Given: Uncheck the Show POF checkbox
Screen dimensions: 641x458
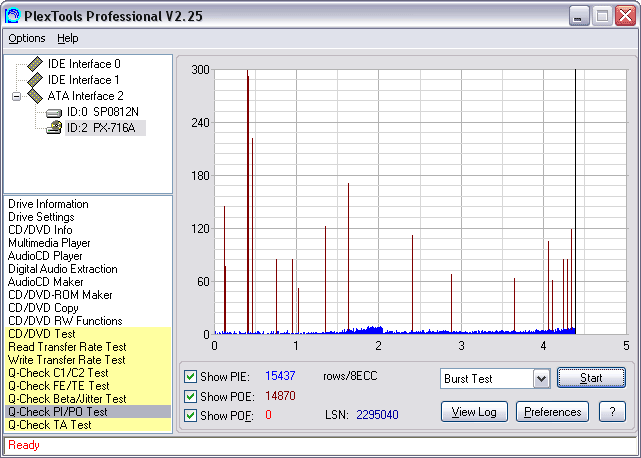Looking at the screenshot, I should pyautogui.click(x=190, y=415).
